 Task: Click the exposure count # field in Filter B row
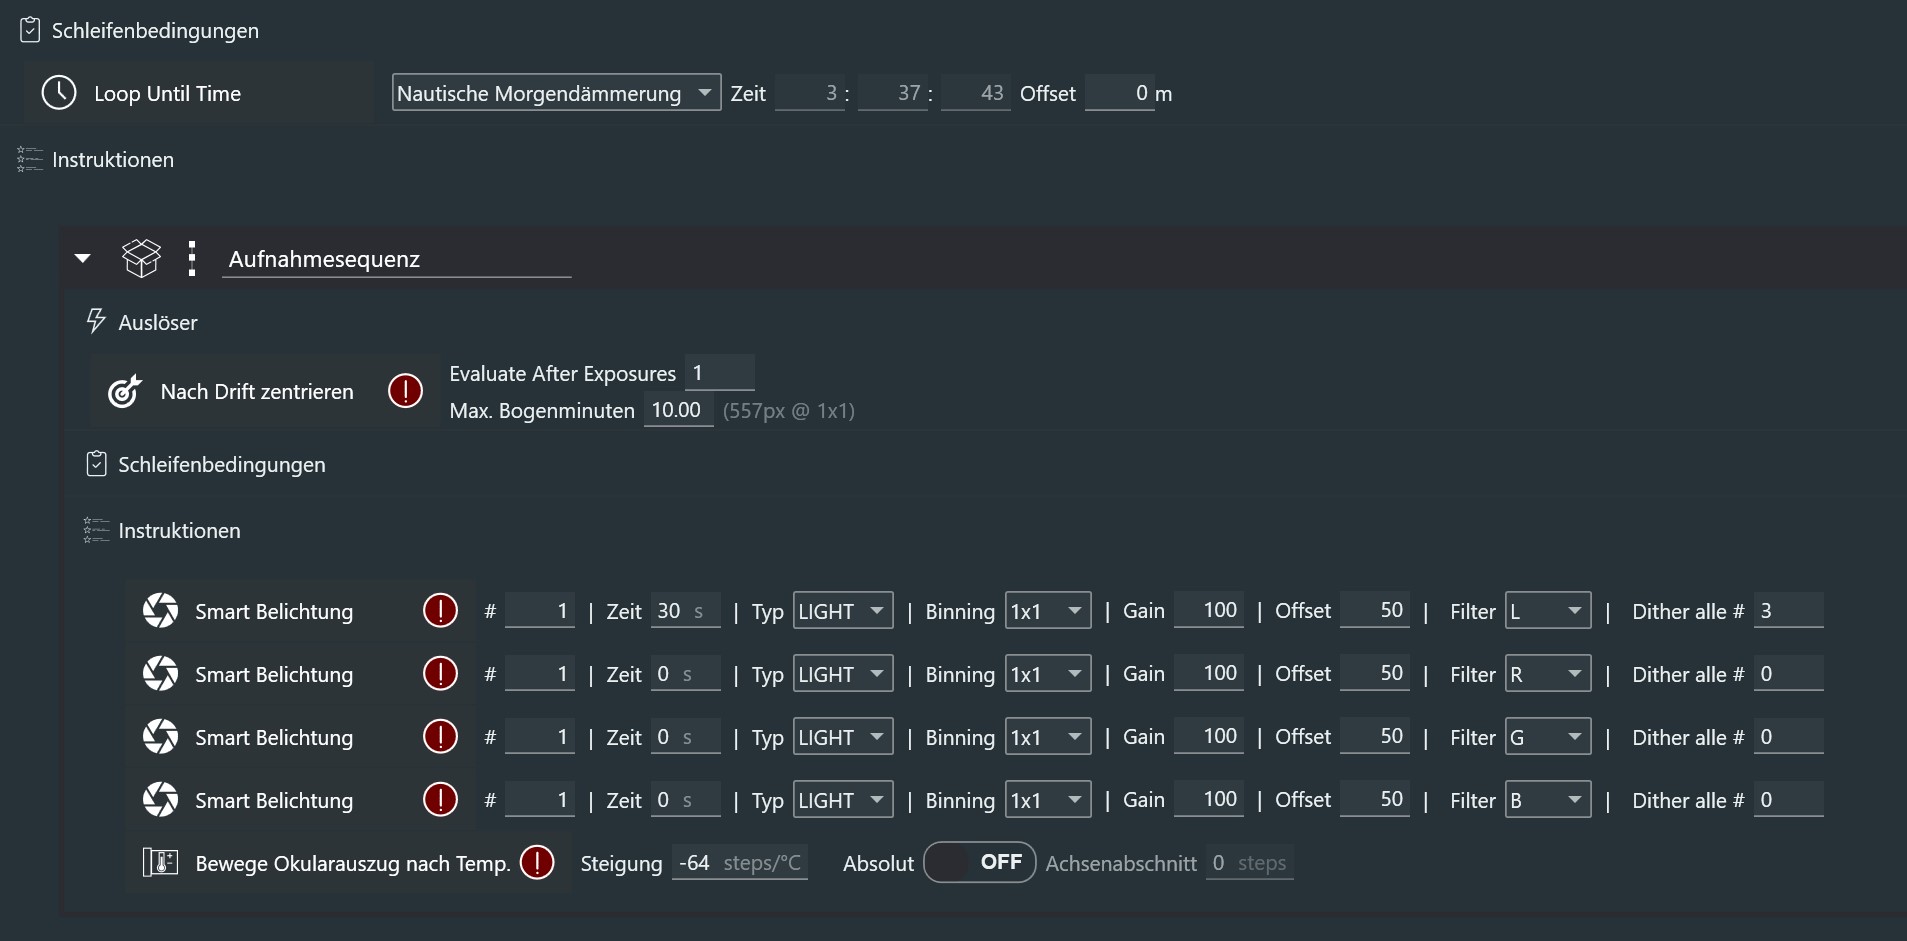540,799
